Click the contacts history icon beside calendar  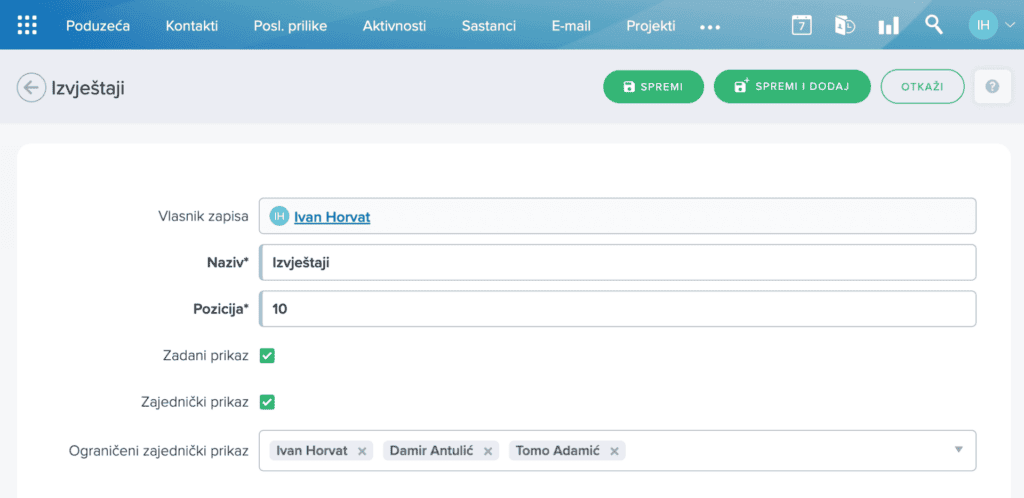click(x=845, y=25)
